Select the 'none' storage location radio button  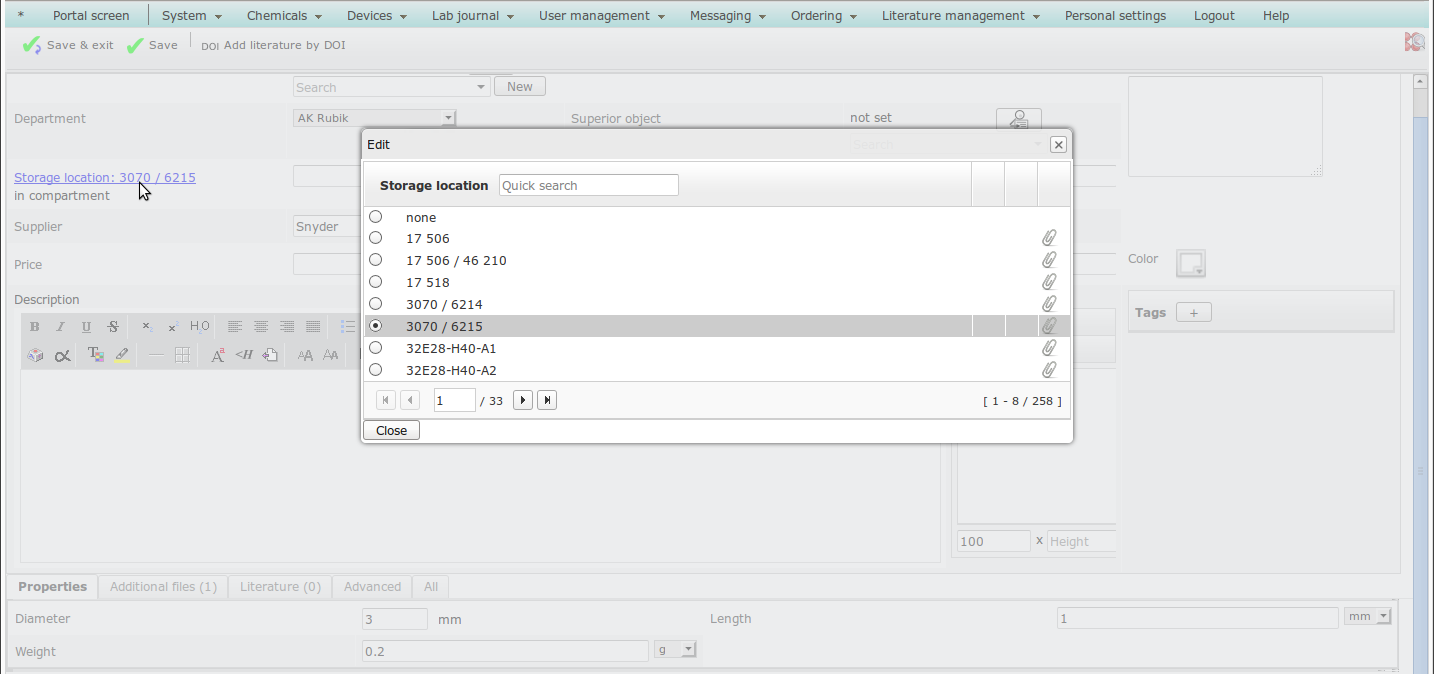point(376,217)
